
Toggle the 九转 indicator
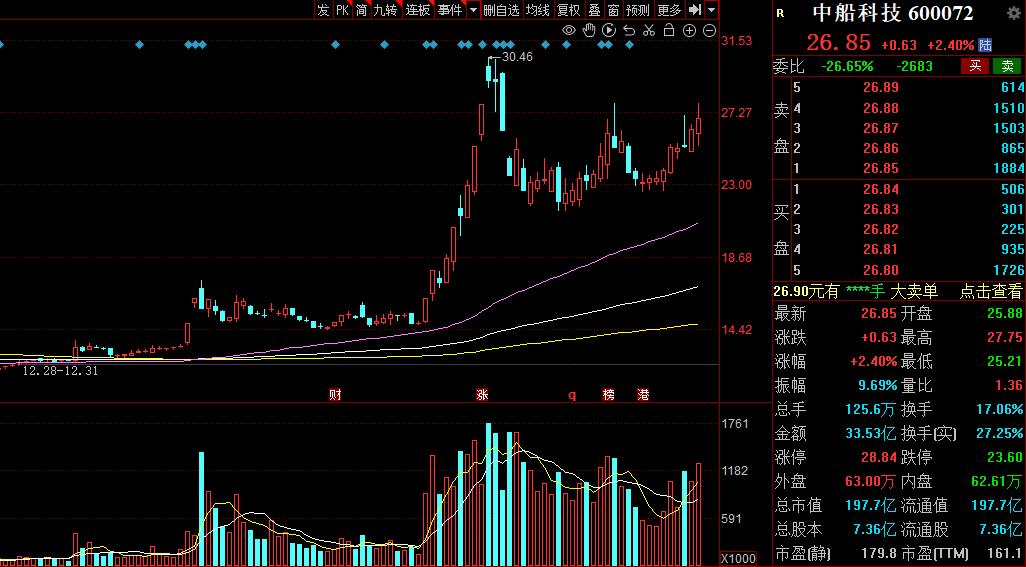385,10
